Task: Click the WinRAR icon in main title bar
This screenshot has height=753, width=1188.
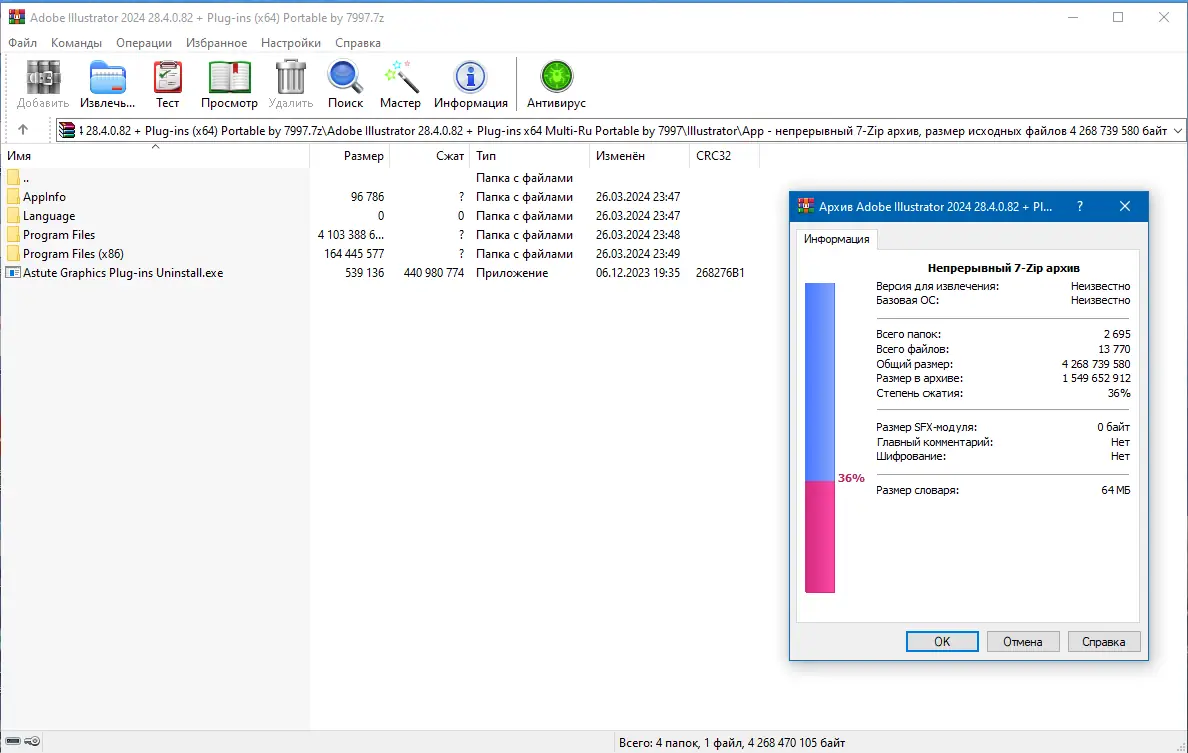Action: pos(16,17)
